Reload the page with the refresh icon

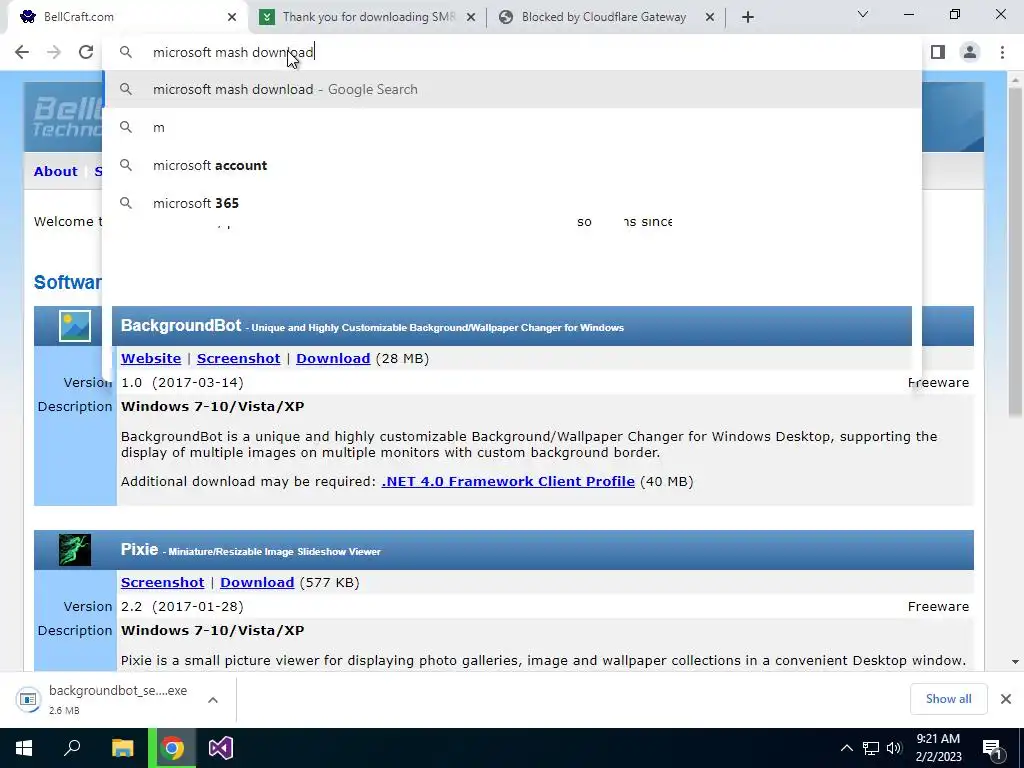[86, 52]
